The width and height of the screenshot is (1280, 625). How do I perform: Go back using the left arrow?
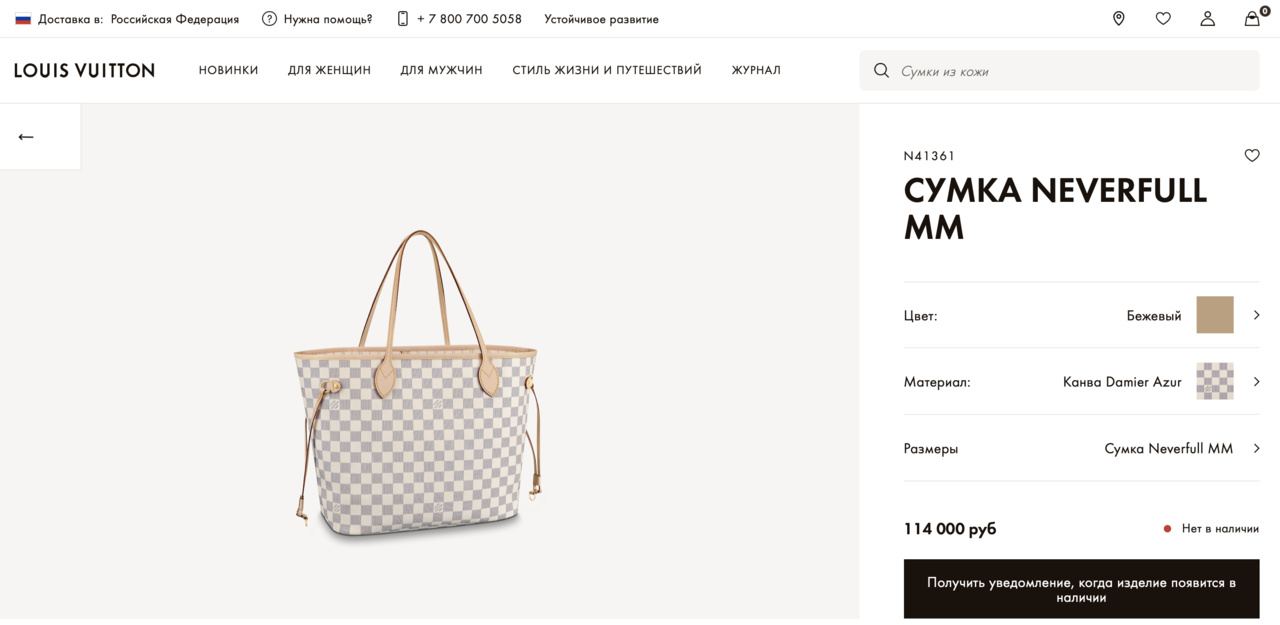26,137
